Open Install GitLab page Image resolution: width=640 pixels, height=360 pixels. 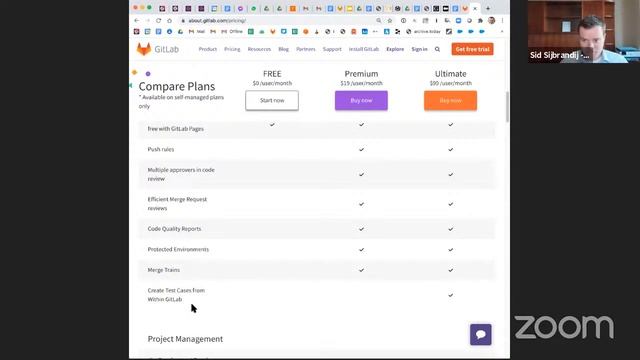pos(364,49)
